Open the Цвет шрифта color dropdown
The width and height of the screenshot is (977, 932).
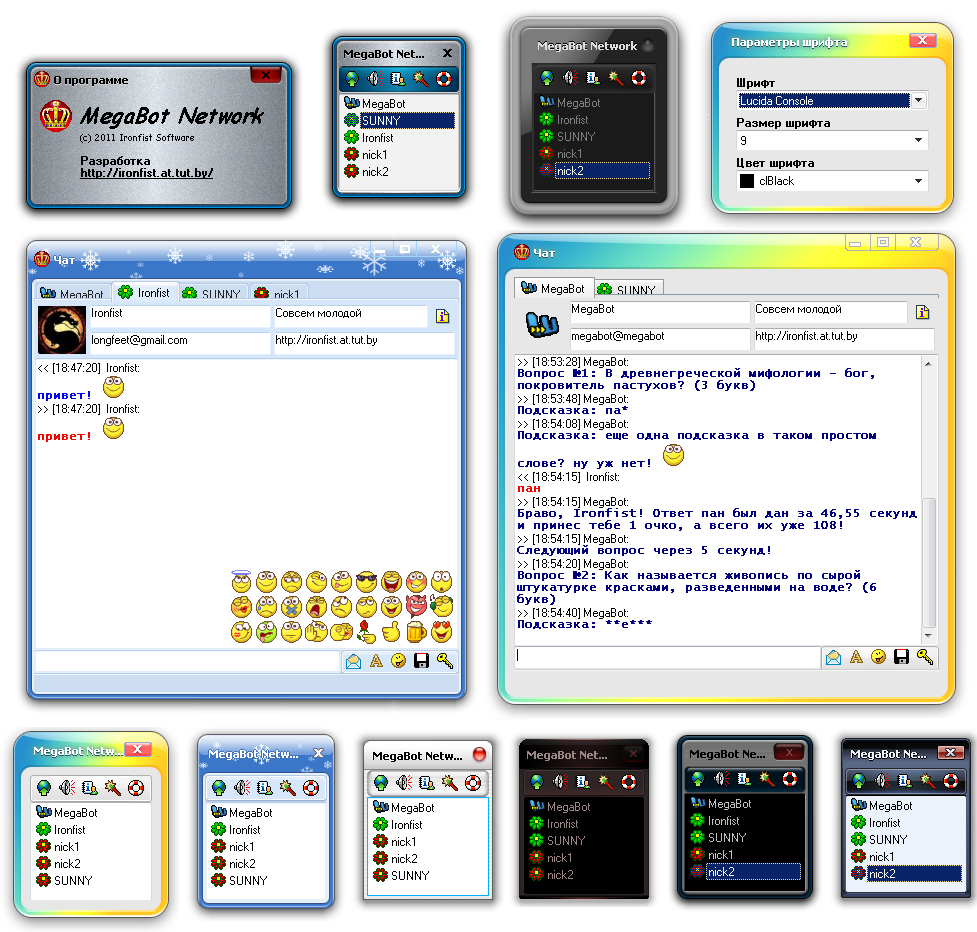click(x=918, y=181)
